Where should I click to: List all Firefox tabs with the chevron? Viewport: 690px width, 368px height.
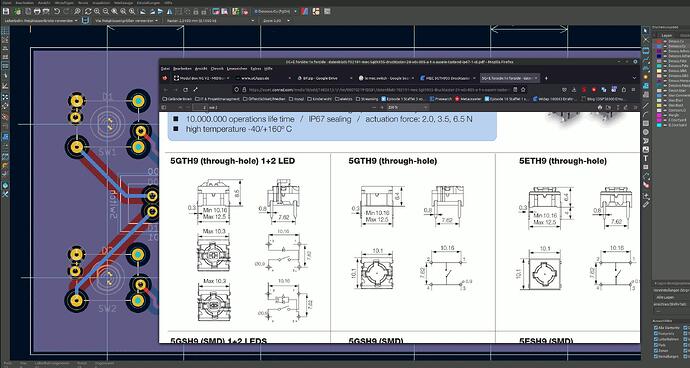[x=634, y=78]
